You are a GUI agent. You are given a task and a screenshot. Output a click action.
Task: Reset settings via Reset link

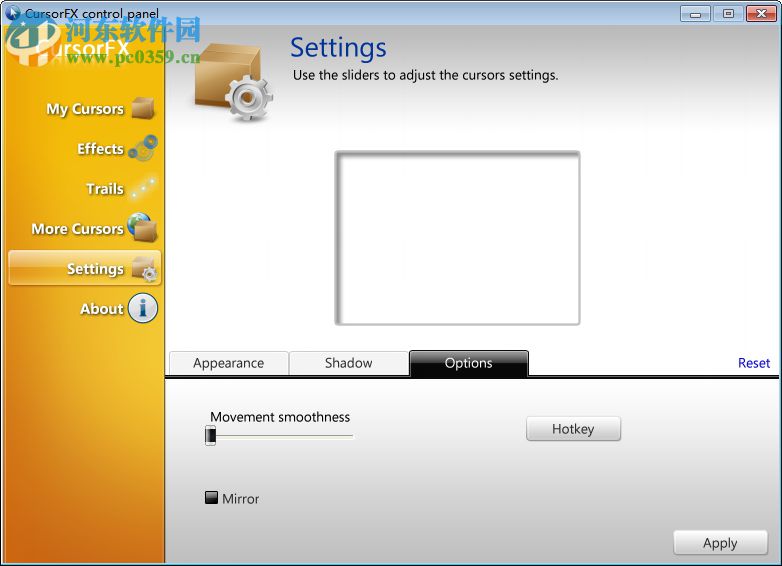coord(754,363)
